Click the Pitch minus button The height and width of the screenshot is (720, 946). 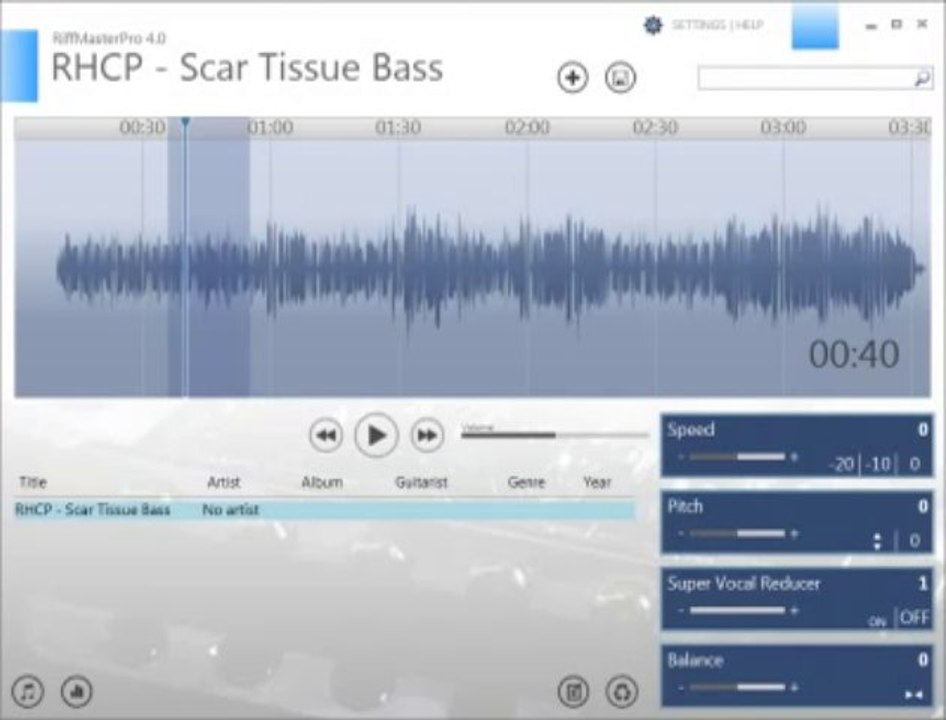coord(681,534)
